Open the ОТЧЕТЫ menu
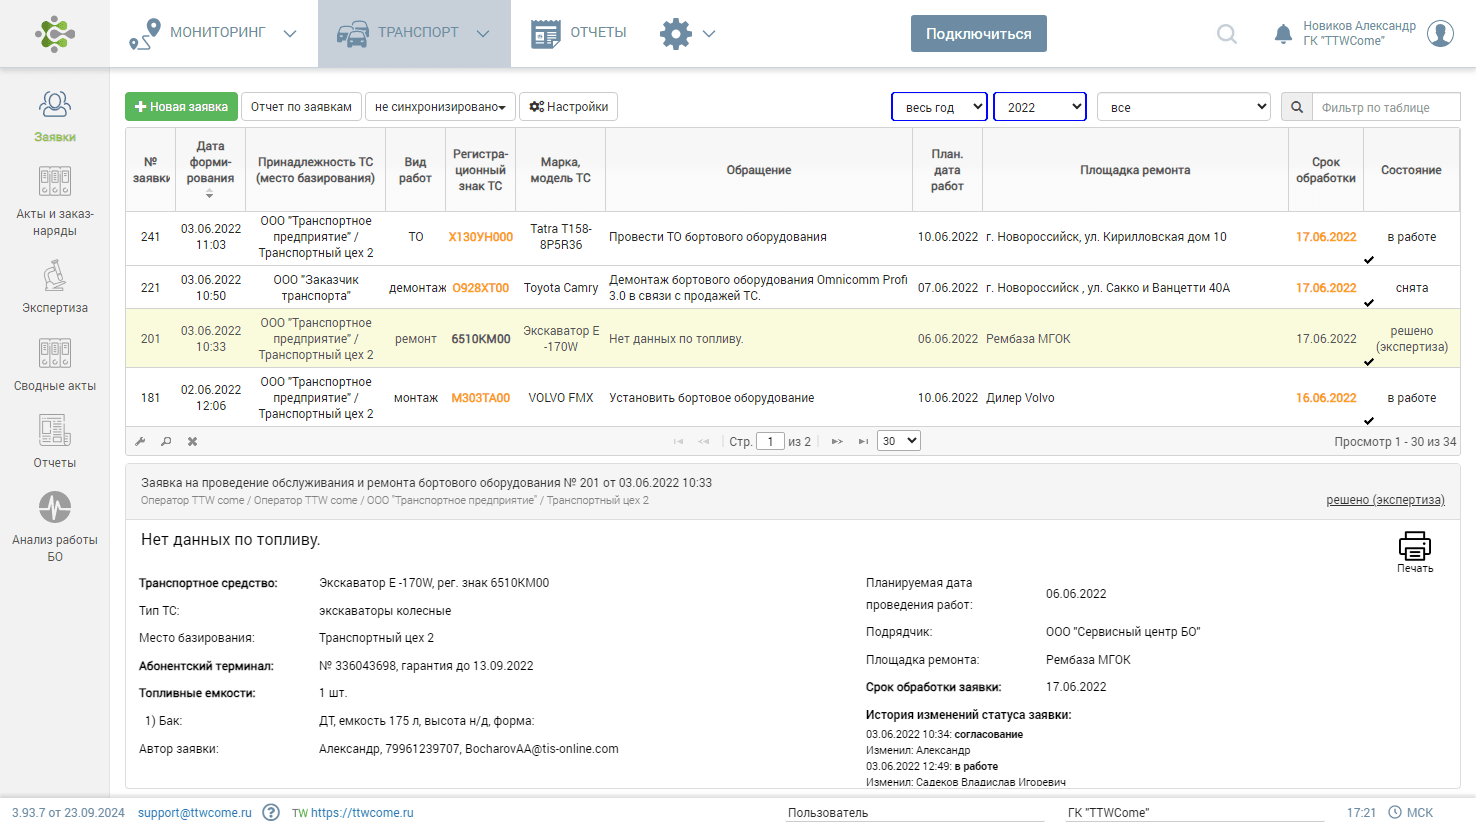Viewport: 1476px width, 828px height. coord(579,33)
